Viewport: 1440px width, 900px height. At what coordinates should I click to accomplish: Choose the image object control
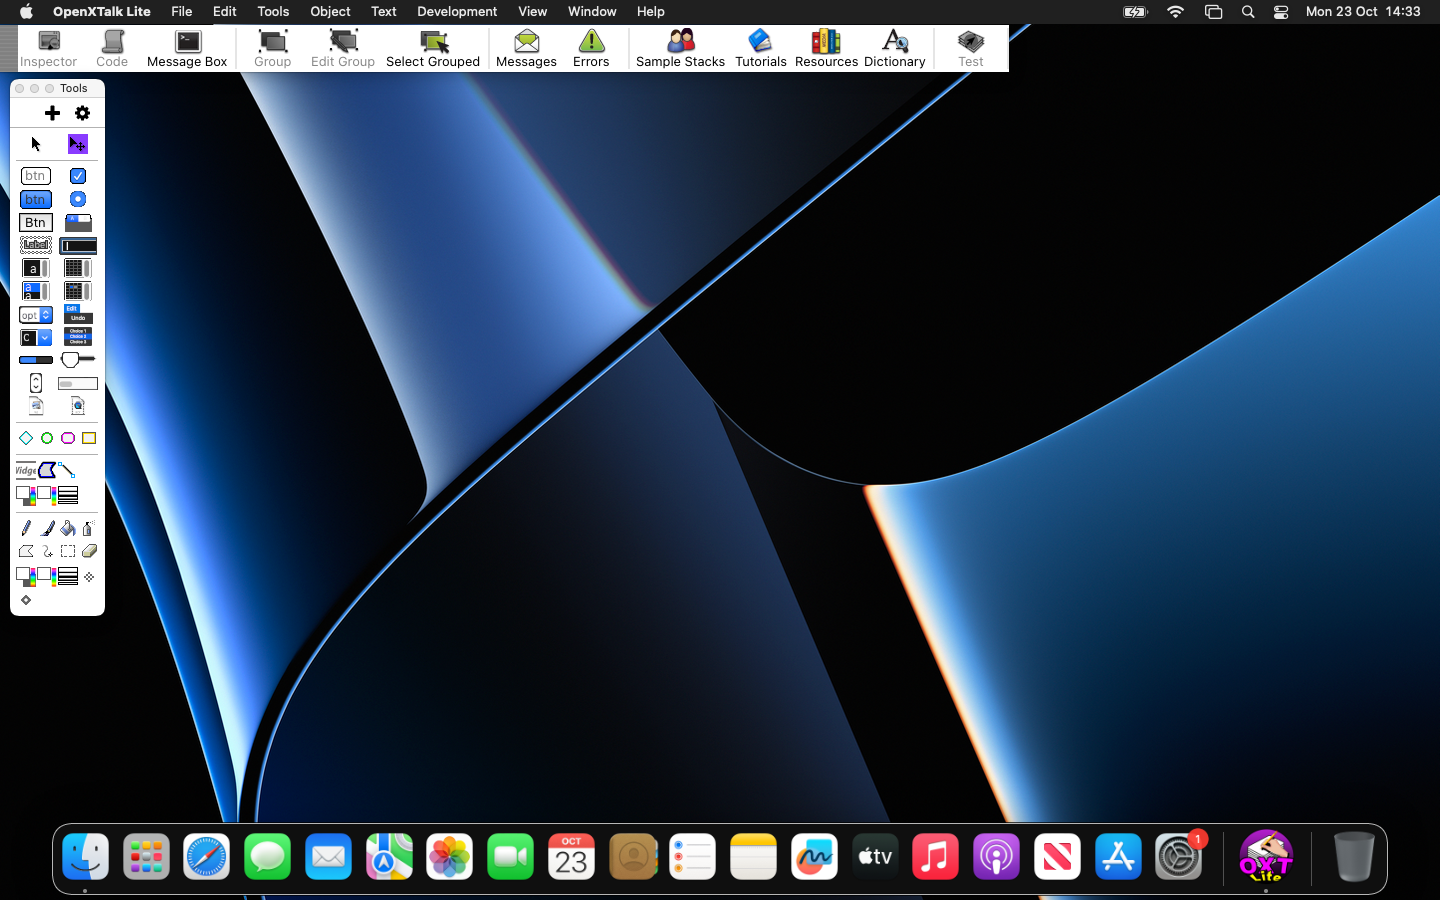coord(36,406)
